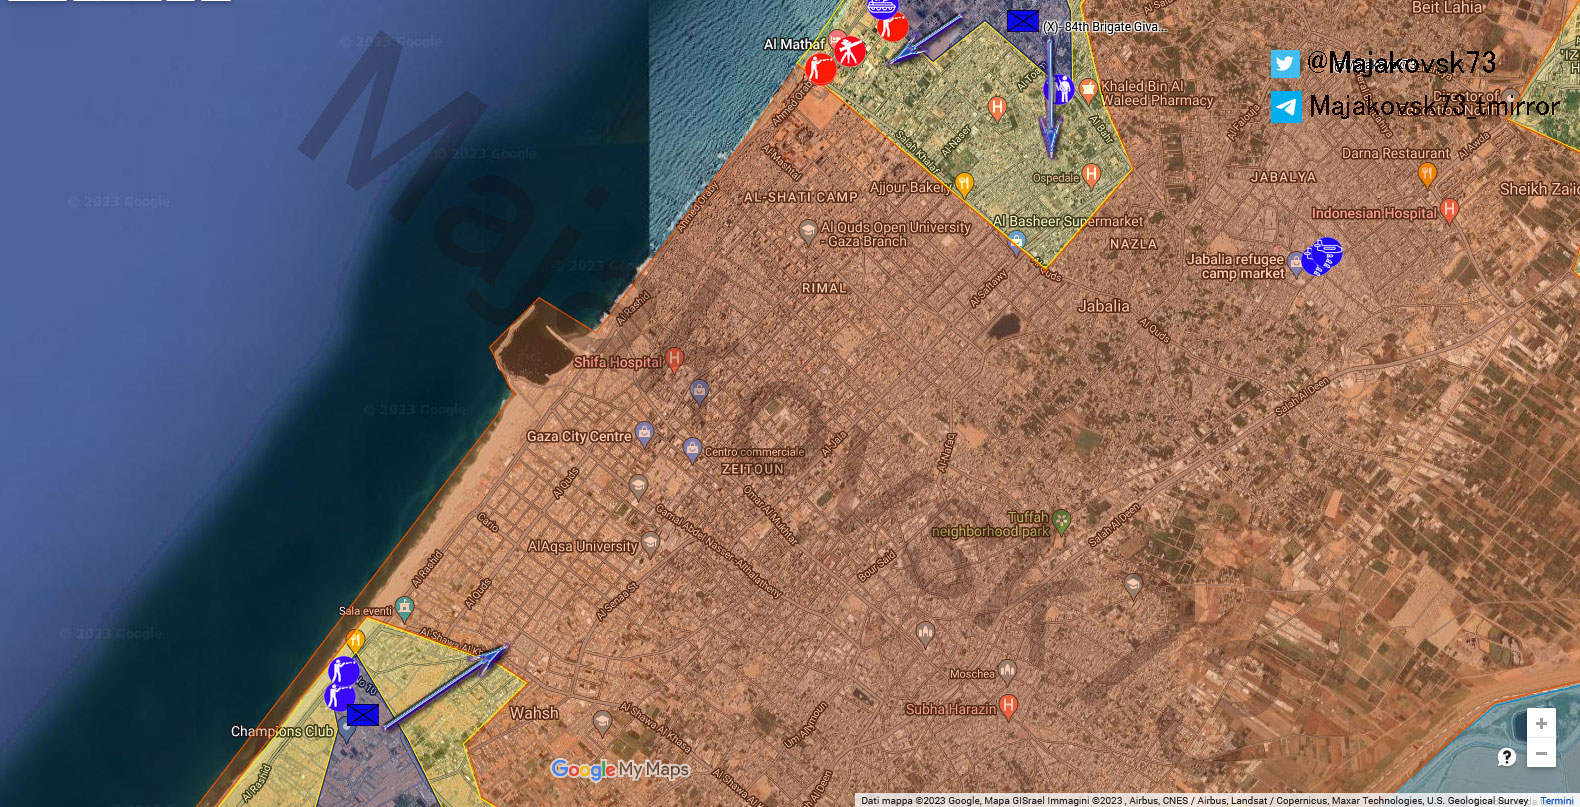
Task: Zoom out with the minus button
Action: (1541, 753)
